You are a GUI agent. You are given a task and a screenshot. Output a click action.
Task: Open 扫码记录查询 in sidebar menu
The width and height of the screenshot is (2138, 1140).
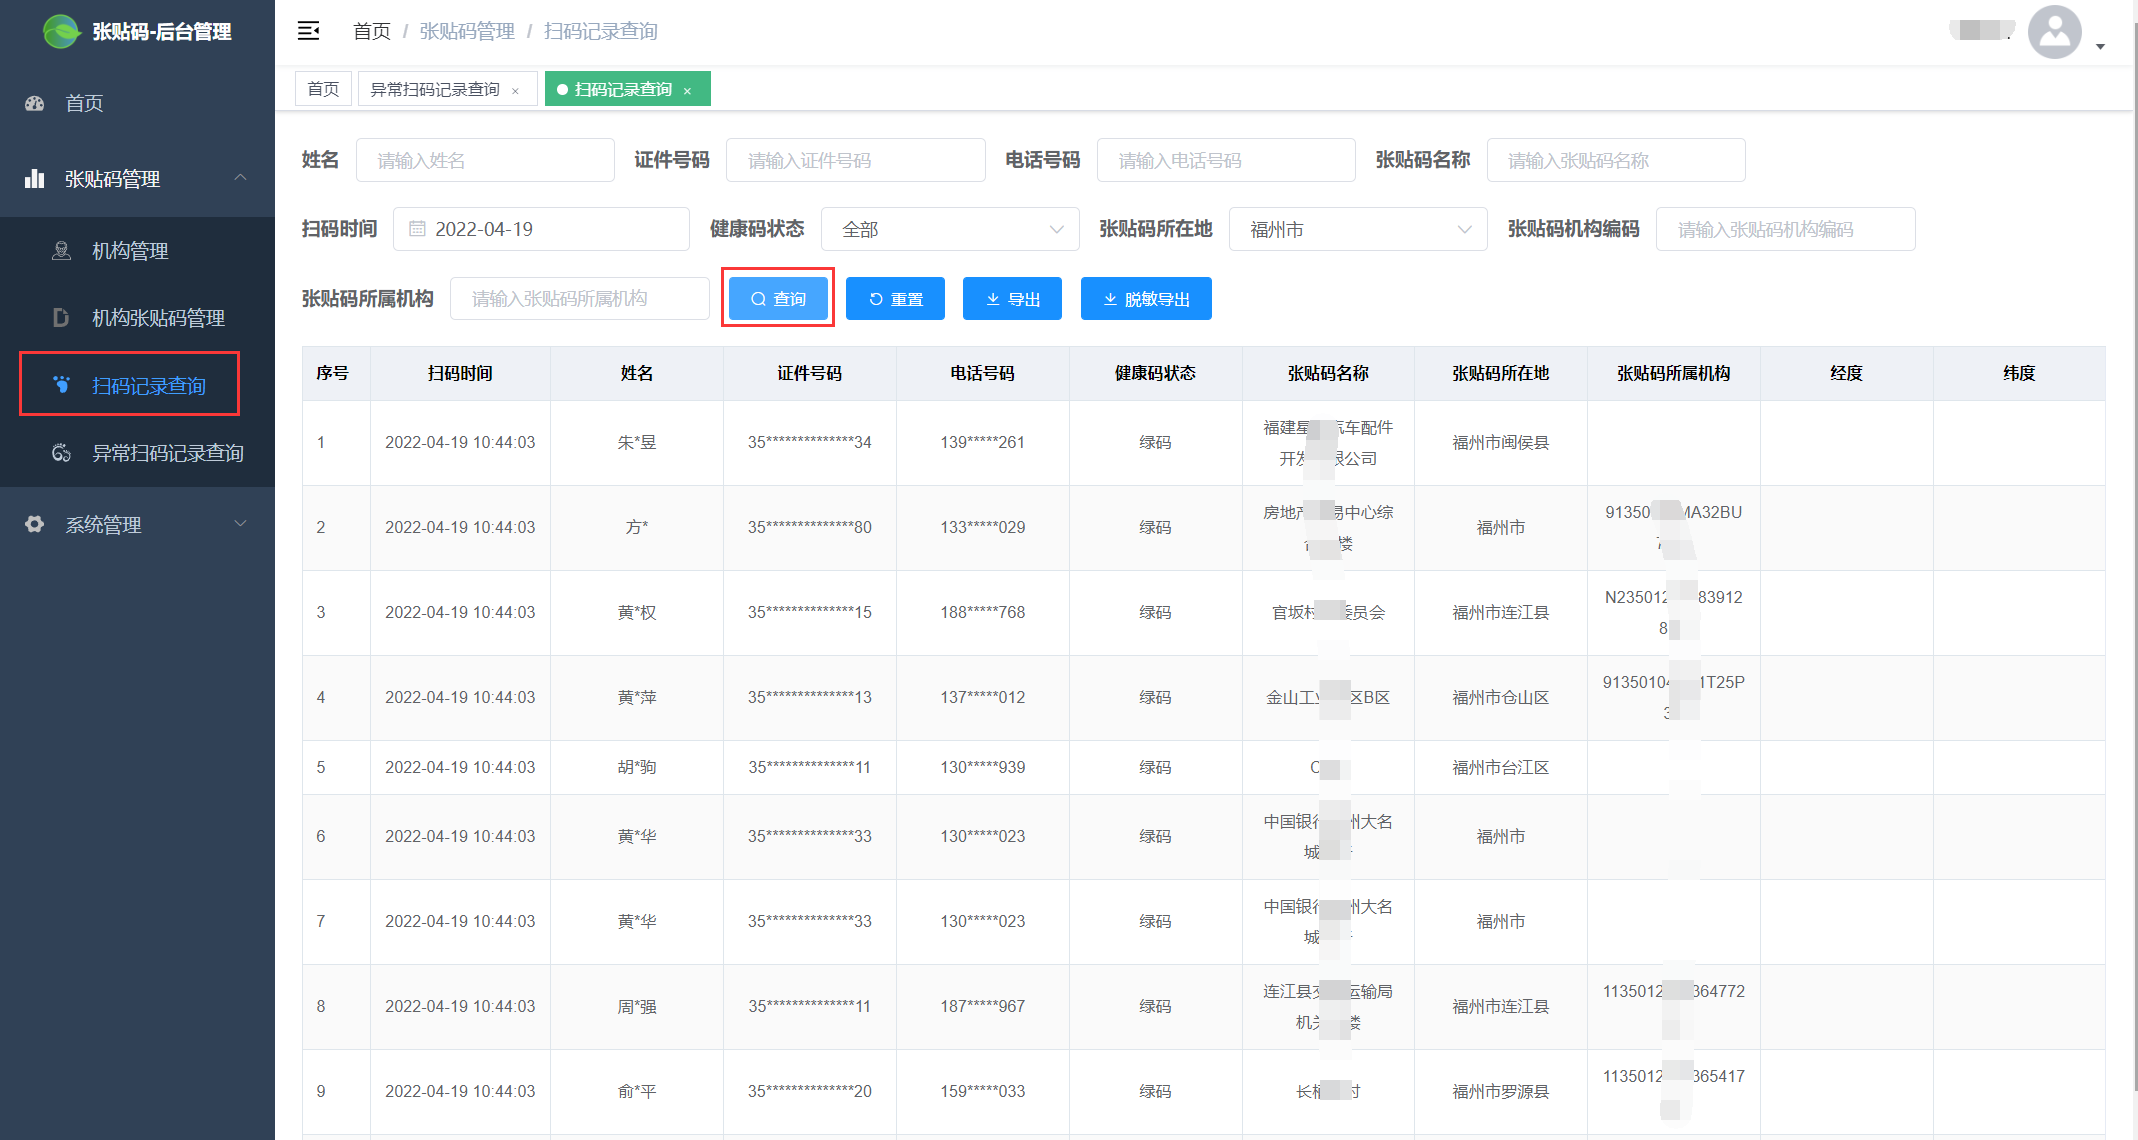tap(148, 385)
